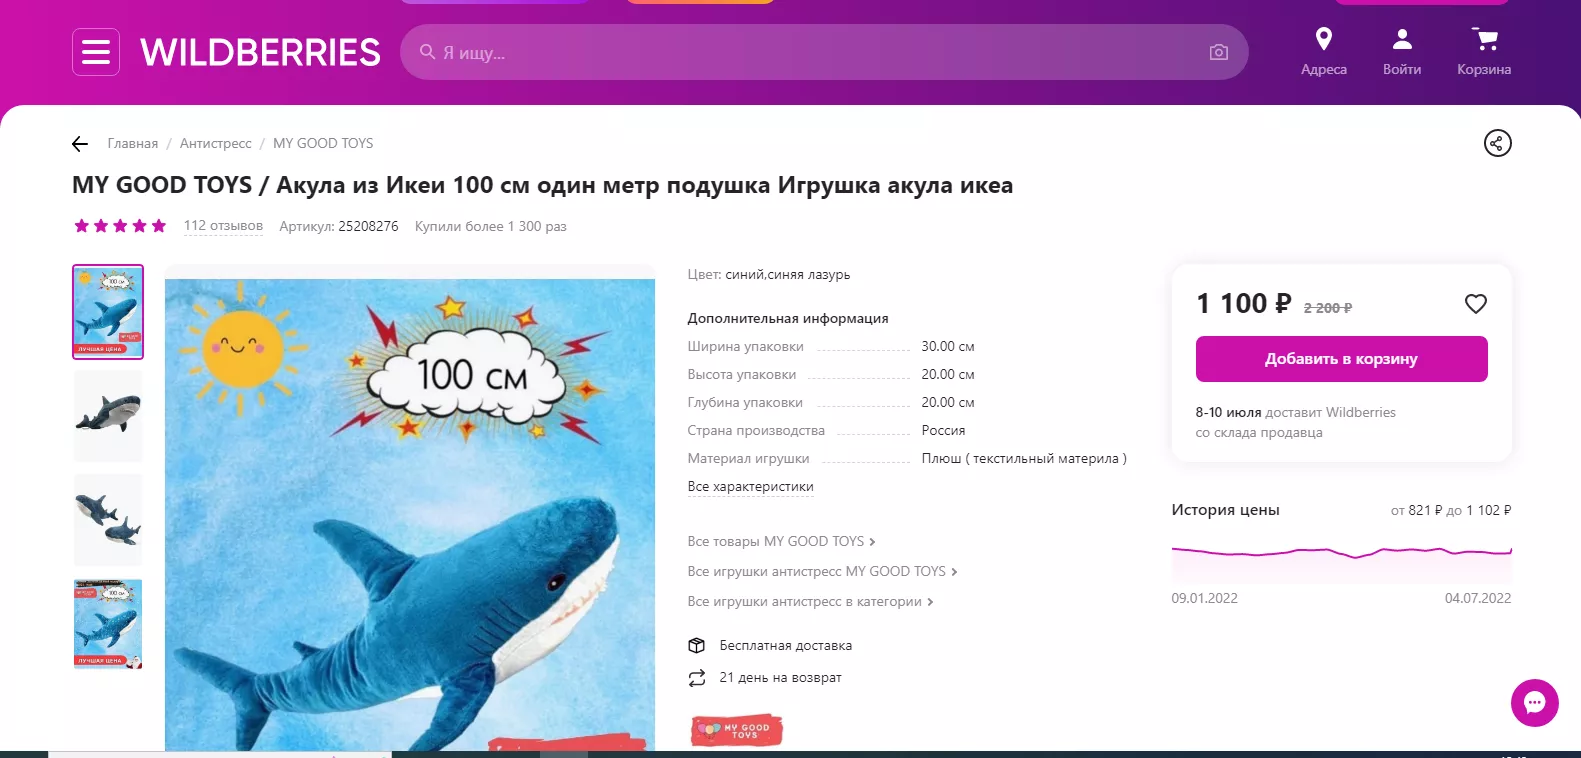Image resolution: width=1581 pixels, height=758 pixels.
Task: Click the MY GOOD TOYS brand logo
Action: tap(736, 730)
